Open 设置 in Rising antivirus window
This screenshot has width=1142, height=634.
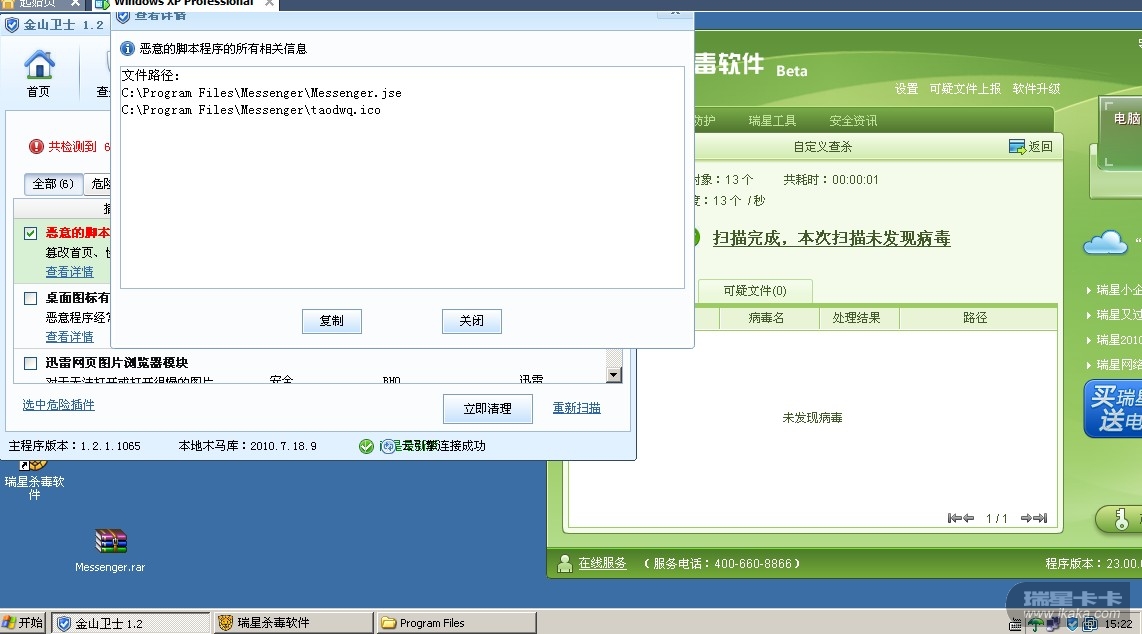906,89
